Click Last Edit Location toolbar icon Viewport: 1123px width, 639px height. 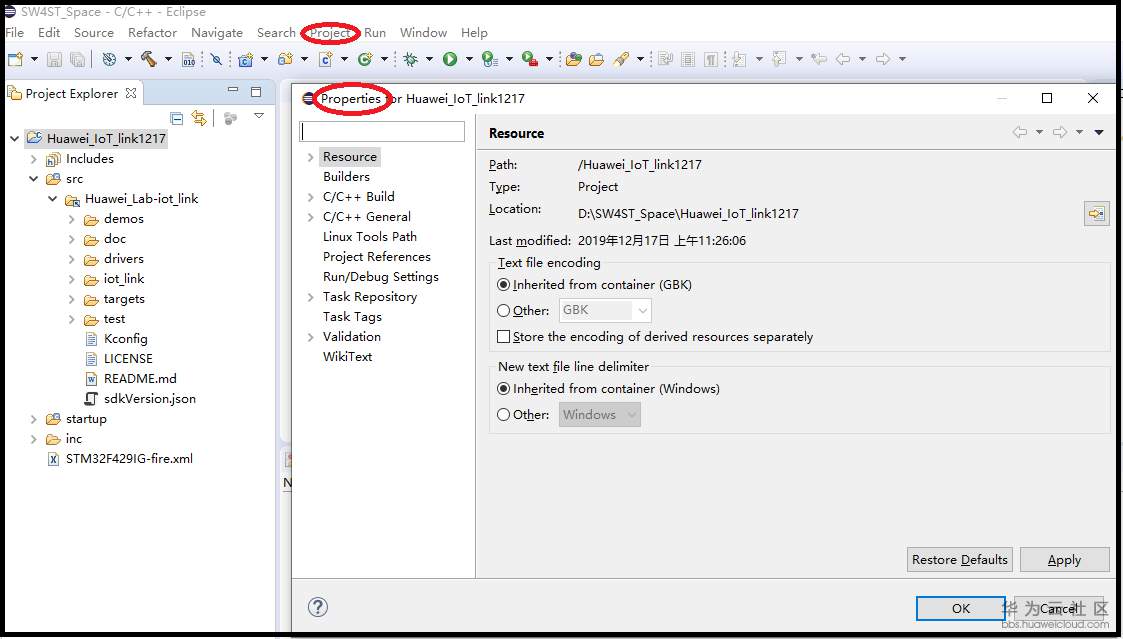(x=819, y=59)
